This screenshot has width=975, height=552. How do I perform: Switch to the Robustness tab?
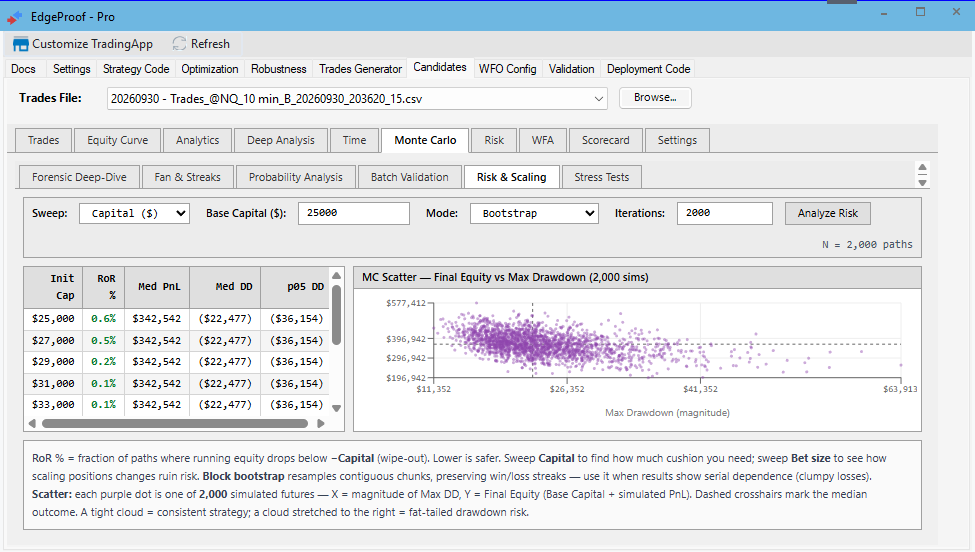279,69
